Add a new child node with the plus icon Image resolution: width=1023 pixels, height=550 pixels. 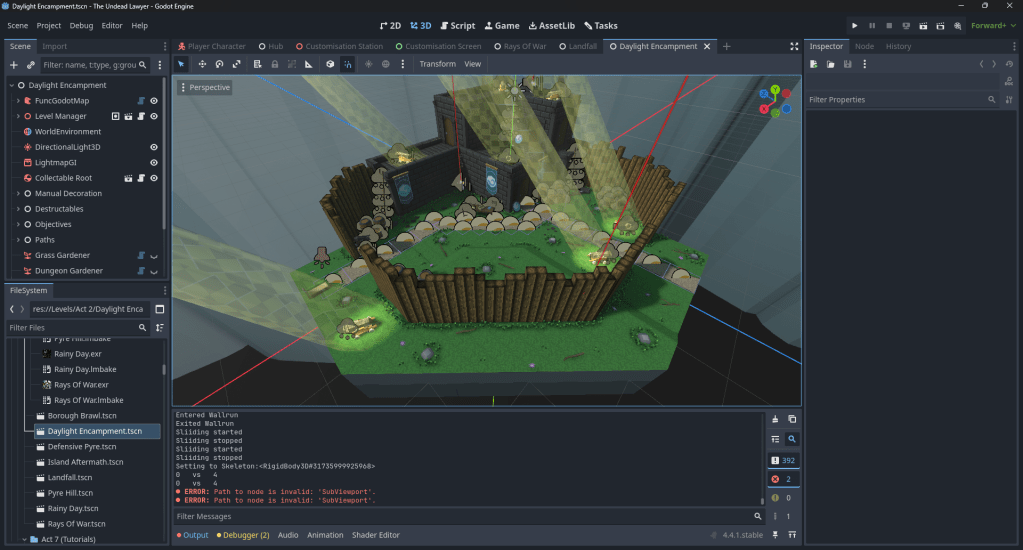click(x=14, y=65)
